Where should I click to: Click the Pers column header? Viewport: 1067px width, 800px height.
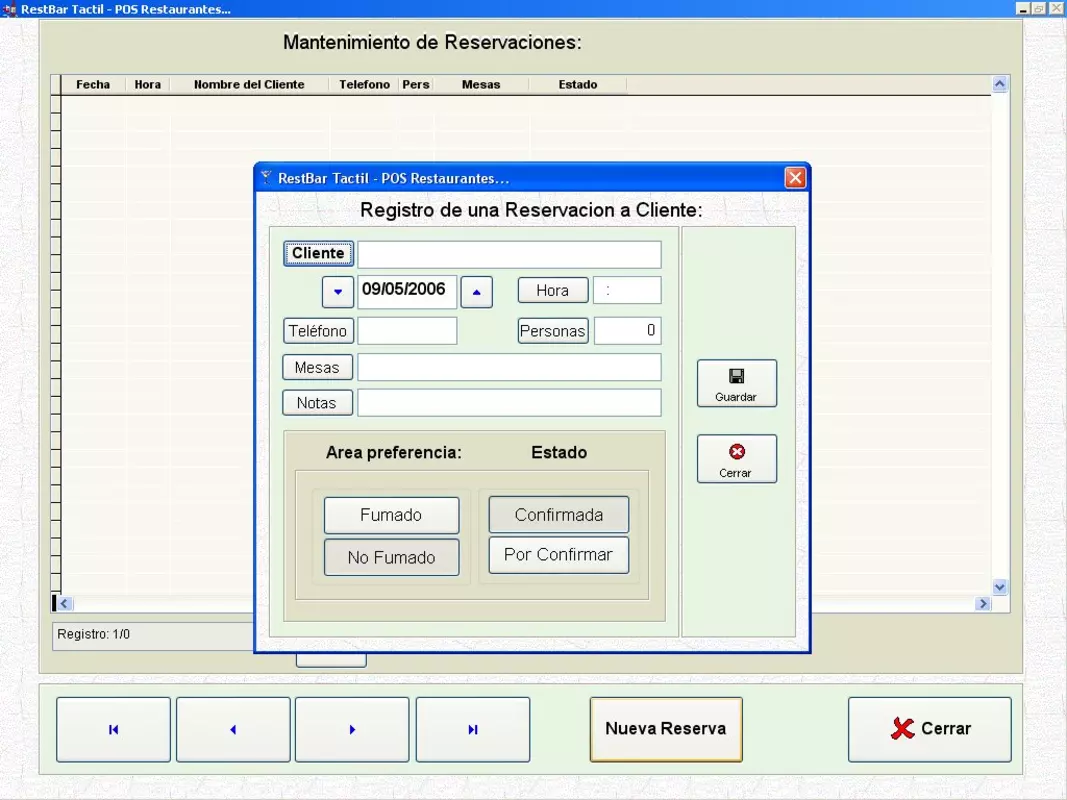[x=416, y=84]
